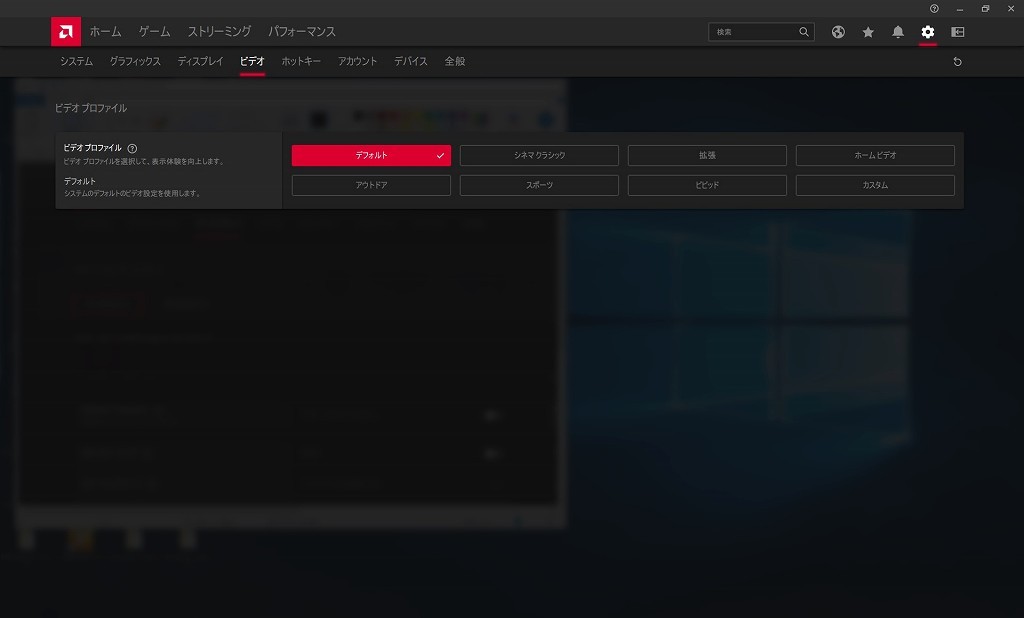Close the Radeon Software window
Screen dimensions: 1024x618
coord(1011,8)
